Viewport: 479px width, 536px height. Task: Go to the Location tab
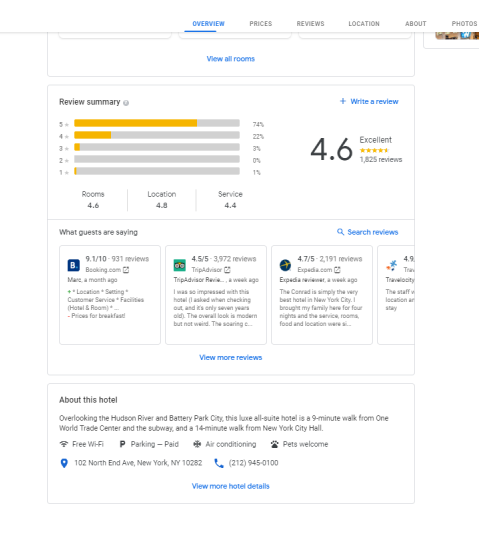click(364, 24)
